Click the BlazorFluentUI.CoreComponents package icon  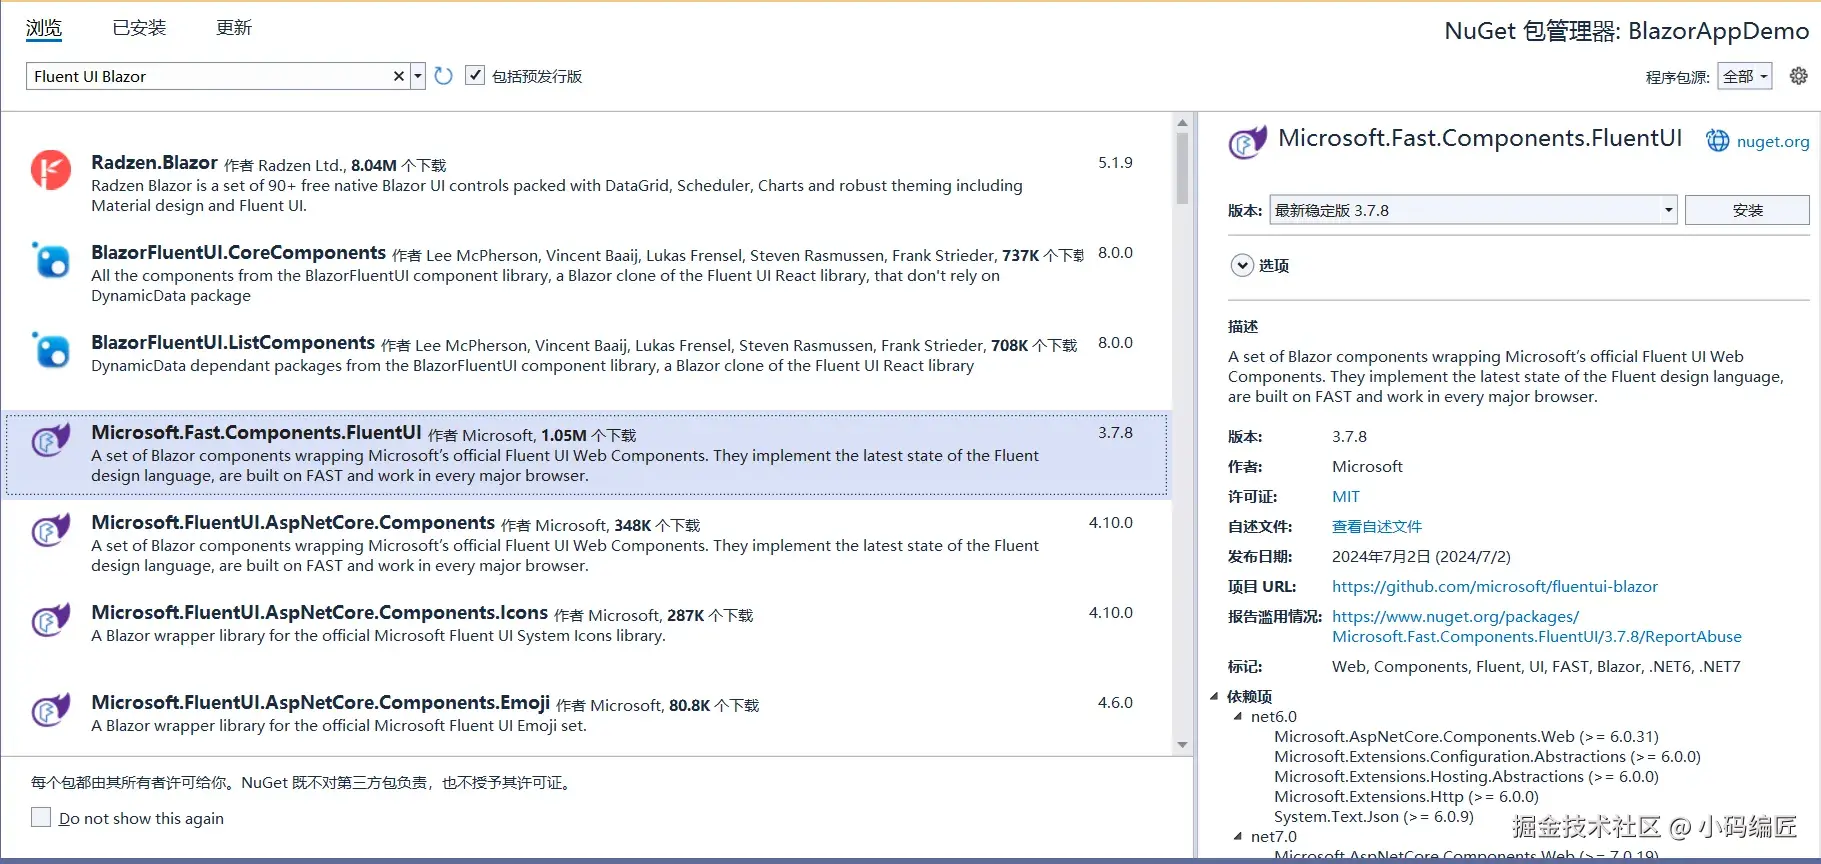[51, 260]
